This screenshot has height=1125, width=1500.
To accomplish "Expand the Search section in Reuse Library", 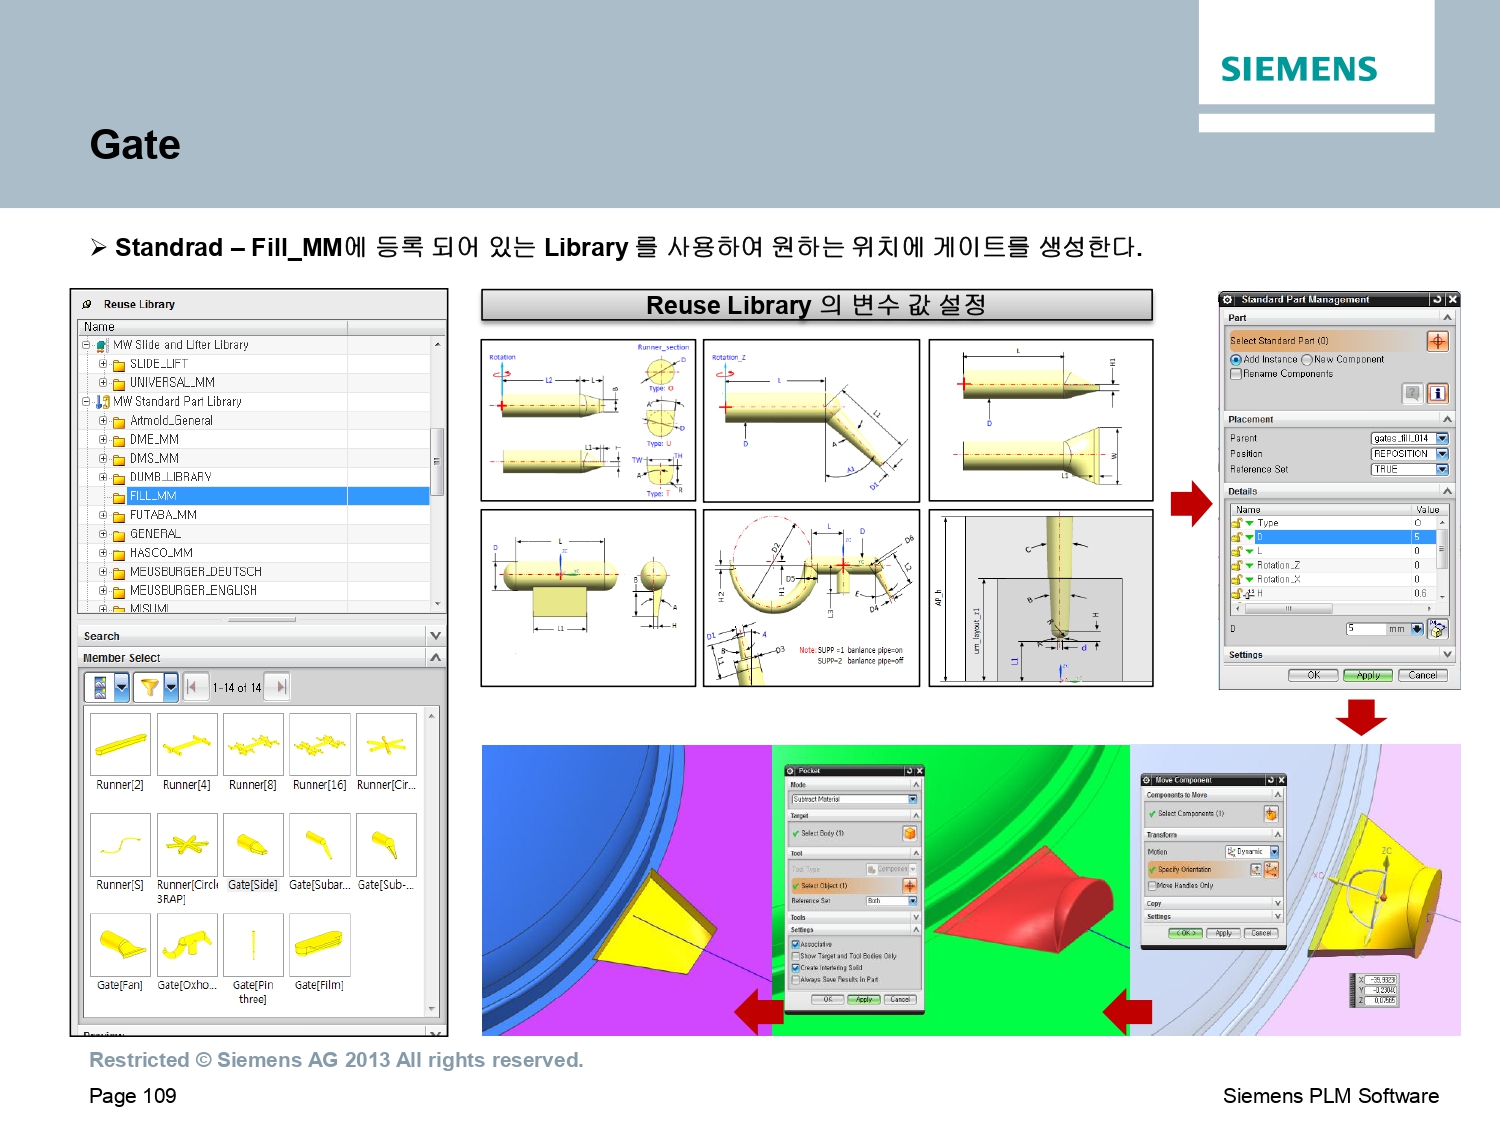I will click(x=435, y=636).
